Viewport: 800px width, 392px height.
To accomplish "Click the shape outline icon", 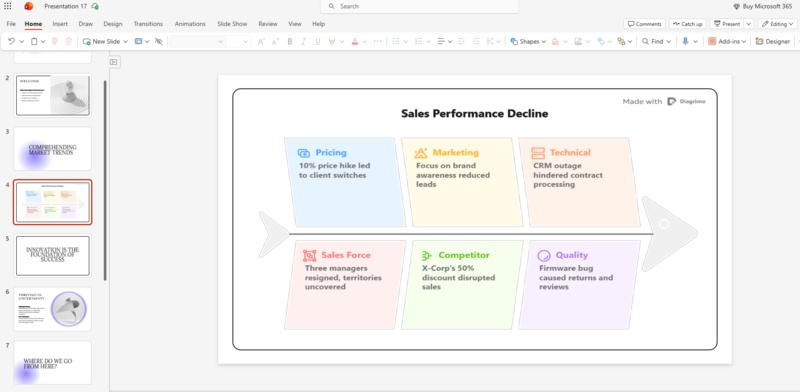I will [578, 41].
